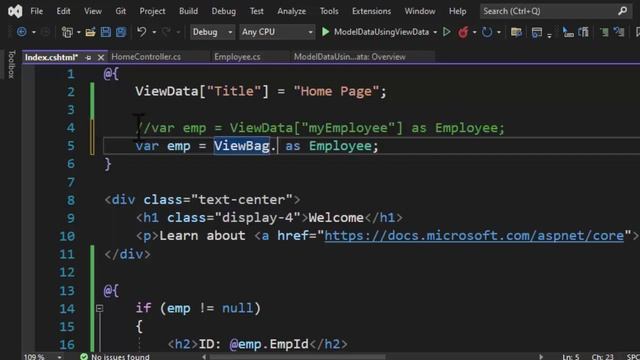This screenshot has height=360, width=640.
Task: Click @emp.EmpId on line 16
Action: pyautogui.click(x=269, y=344)
